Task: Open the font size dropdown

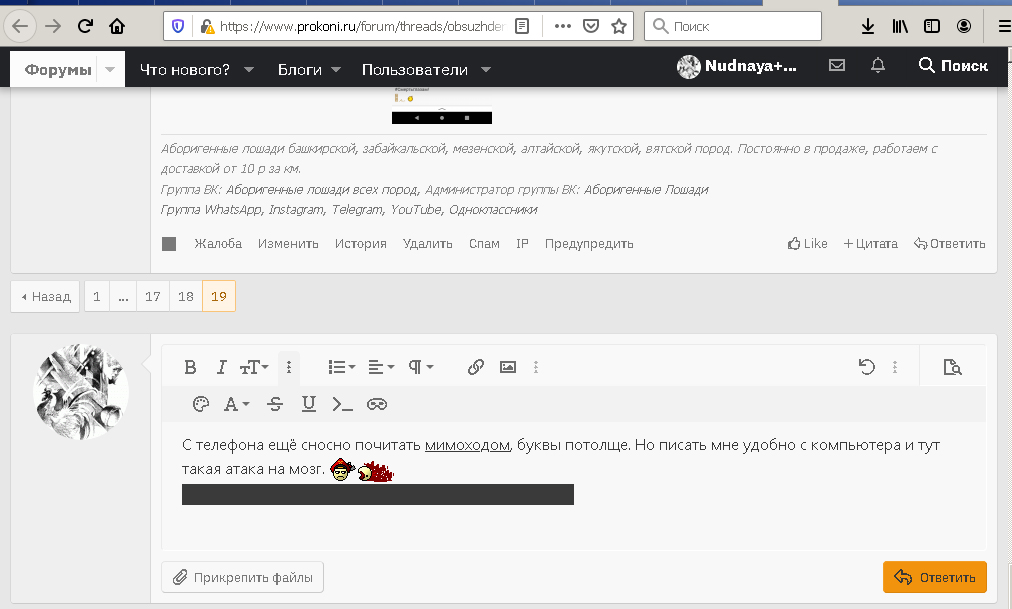Action: click(254, 367)
